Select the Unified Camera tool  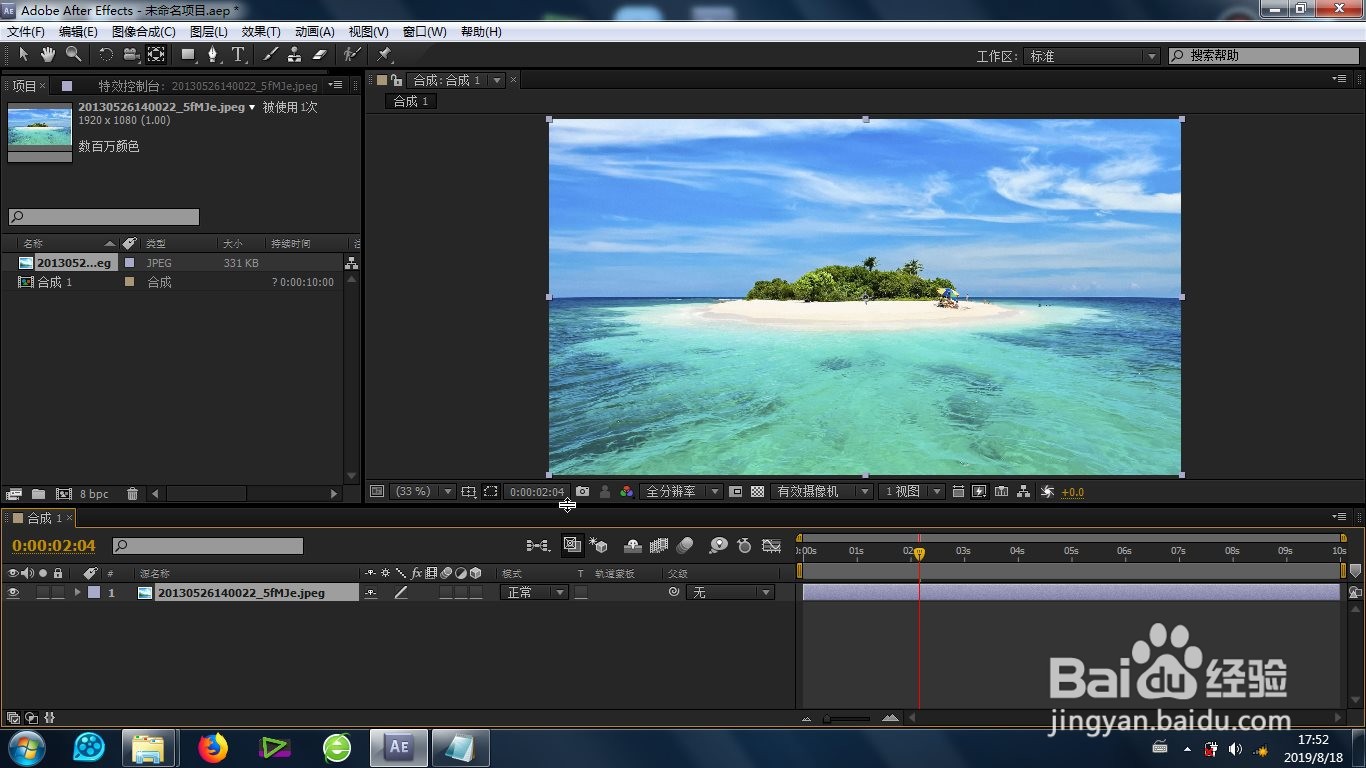point(131,54)
